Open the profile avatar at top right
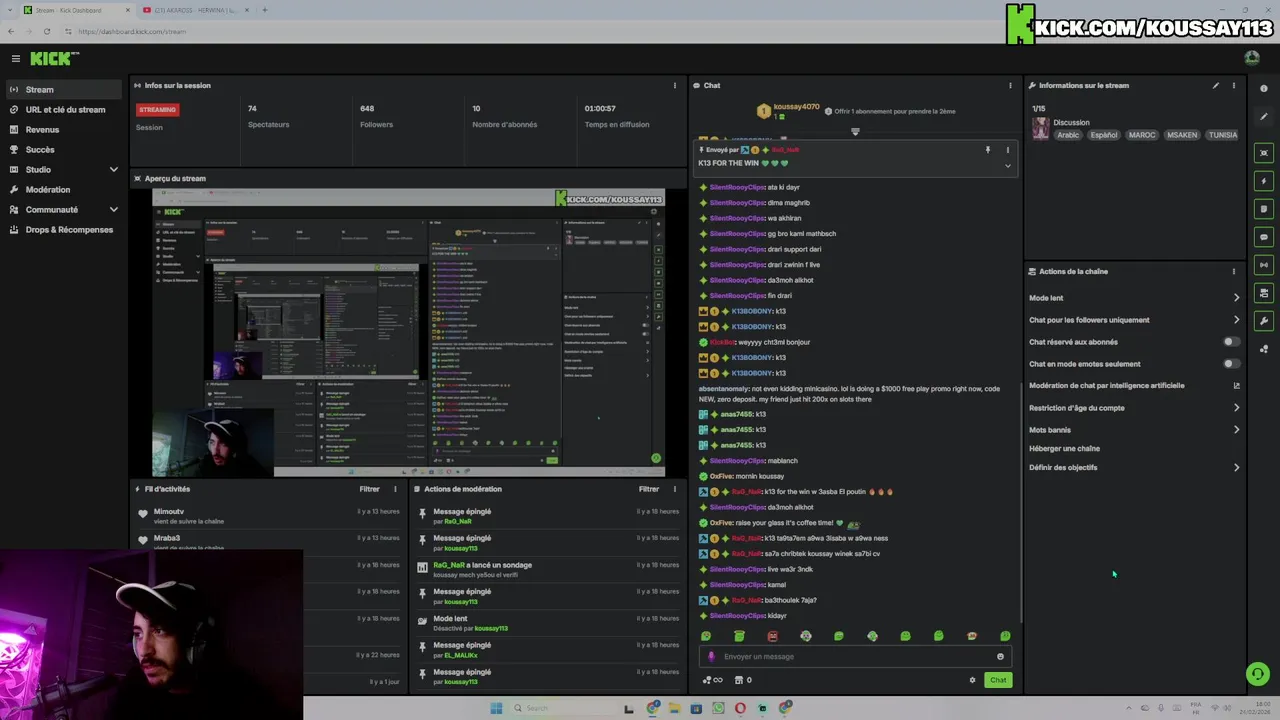 [1252, 58]
